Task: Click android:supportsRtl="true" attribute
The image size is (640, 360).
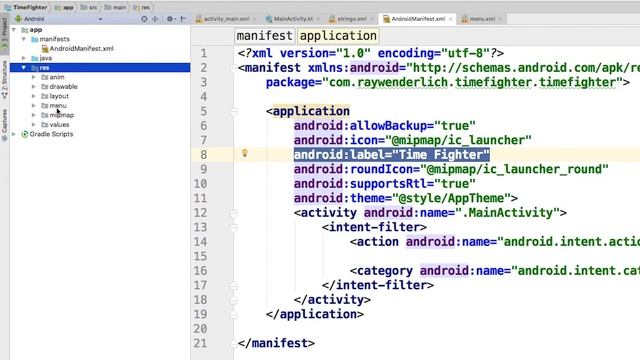Action: click(384, 184)
